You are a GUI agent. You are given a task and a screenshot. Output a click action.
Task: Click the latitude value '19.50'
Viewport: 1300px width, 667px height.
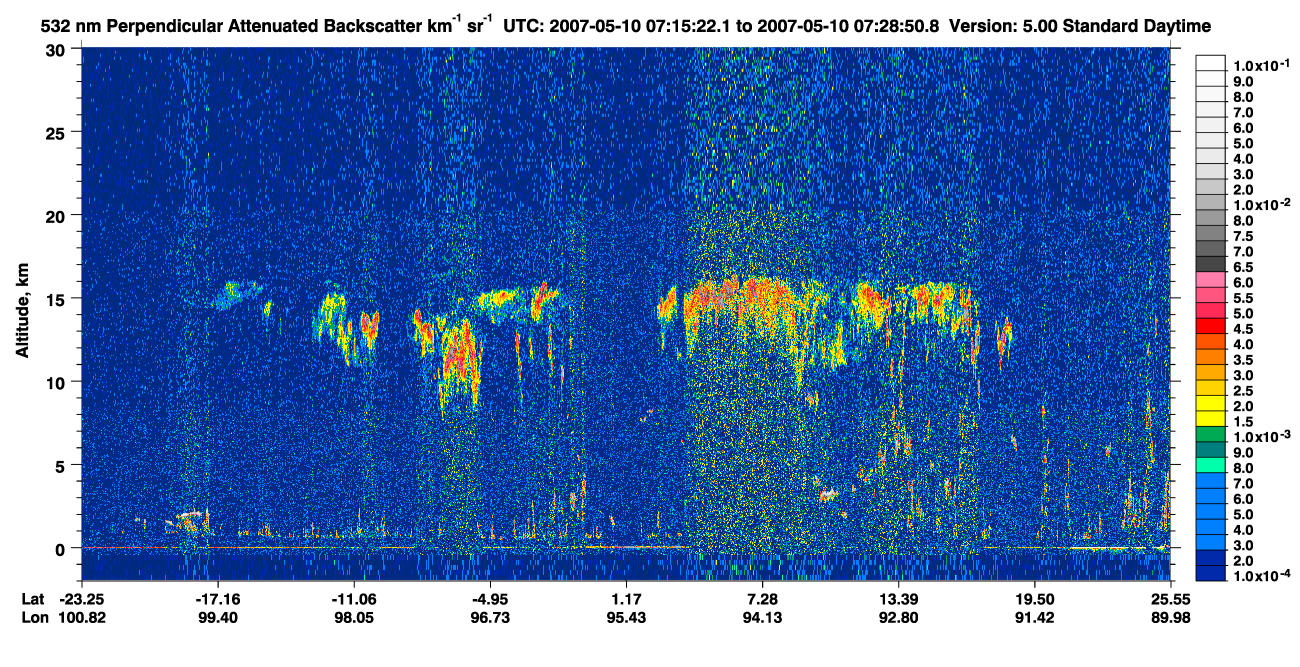1034,599
